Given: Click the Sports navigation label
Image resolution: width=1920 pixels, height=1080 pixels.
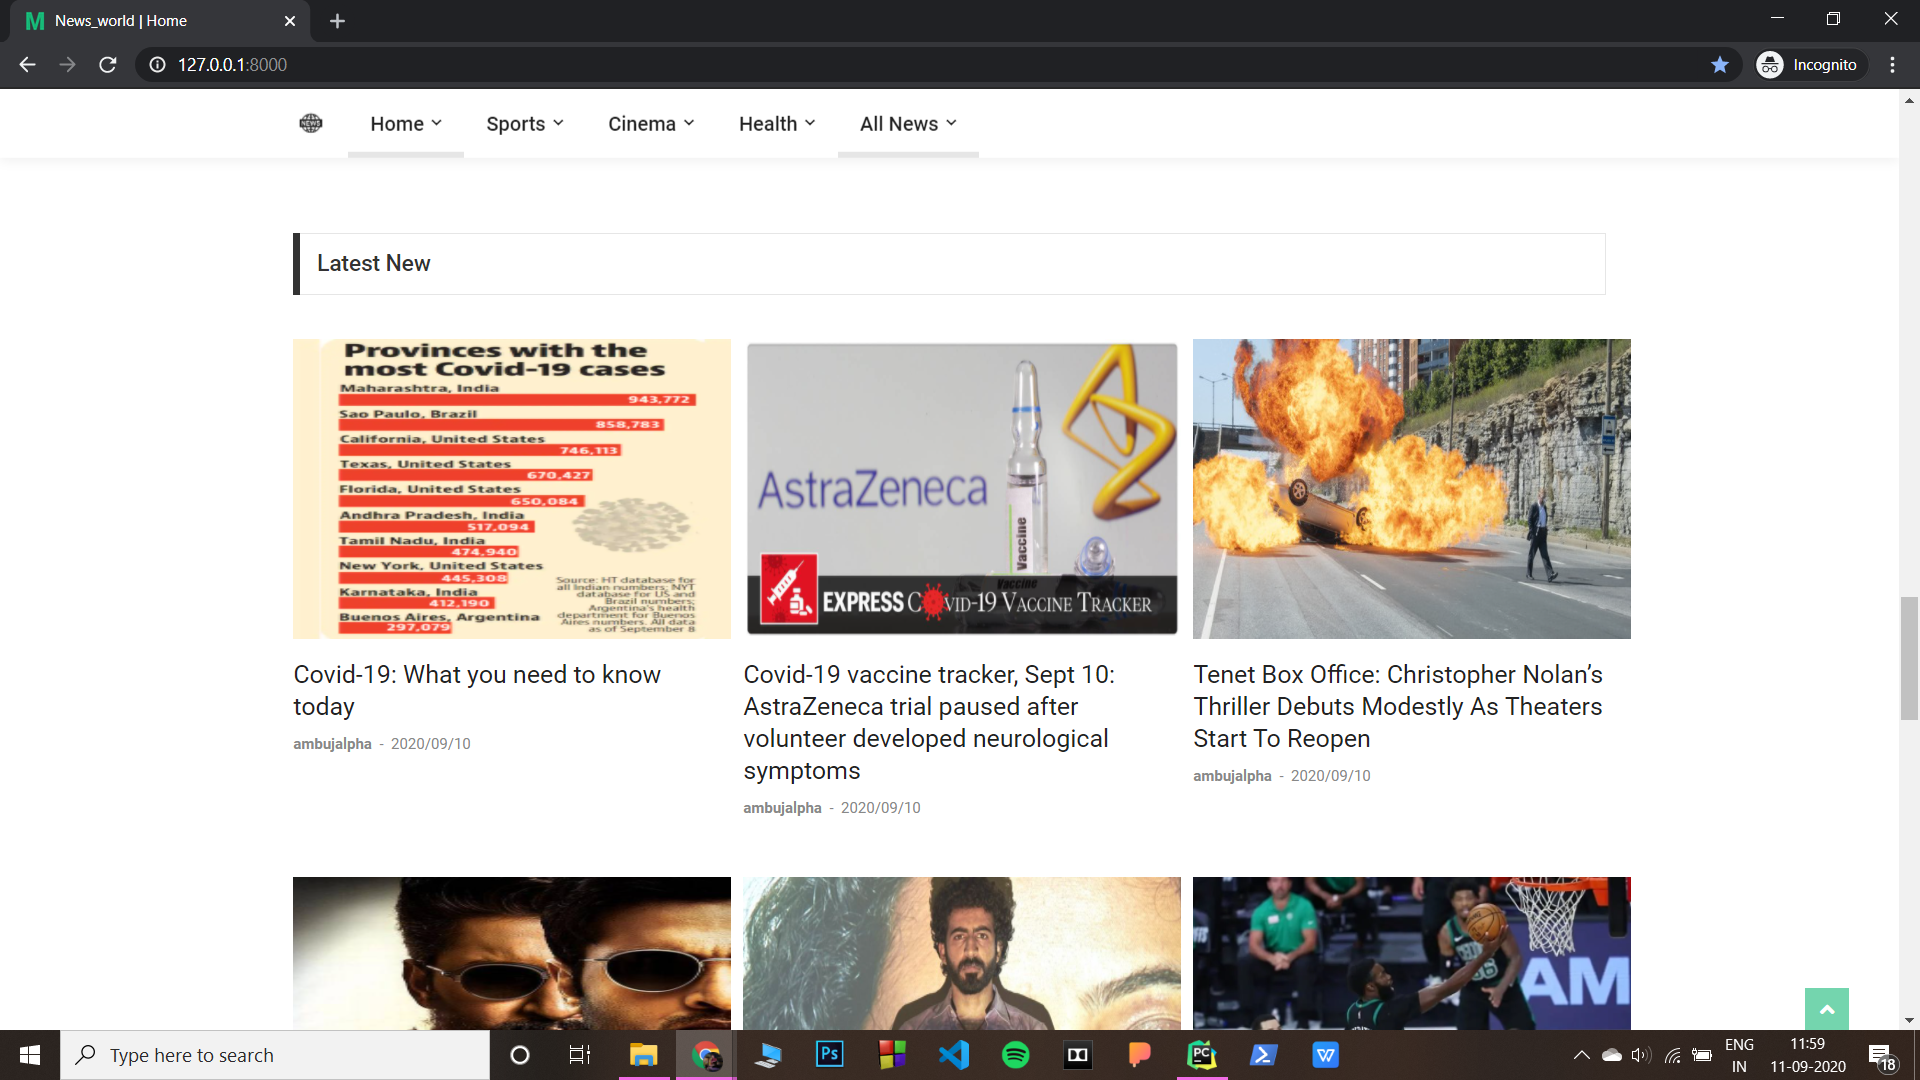Looking at the screenshot, I should [516, 124].
